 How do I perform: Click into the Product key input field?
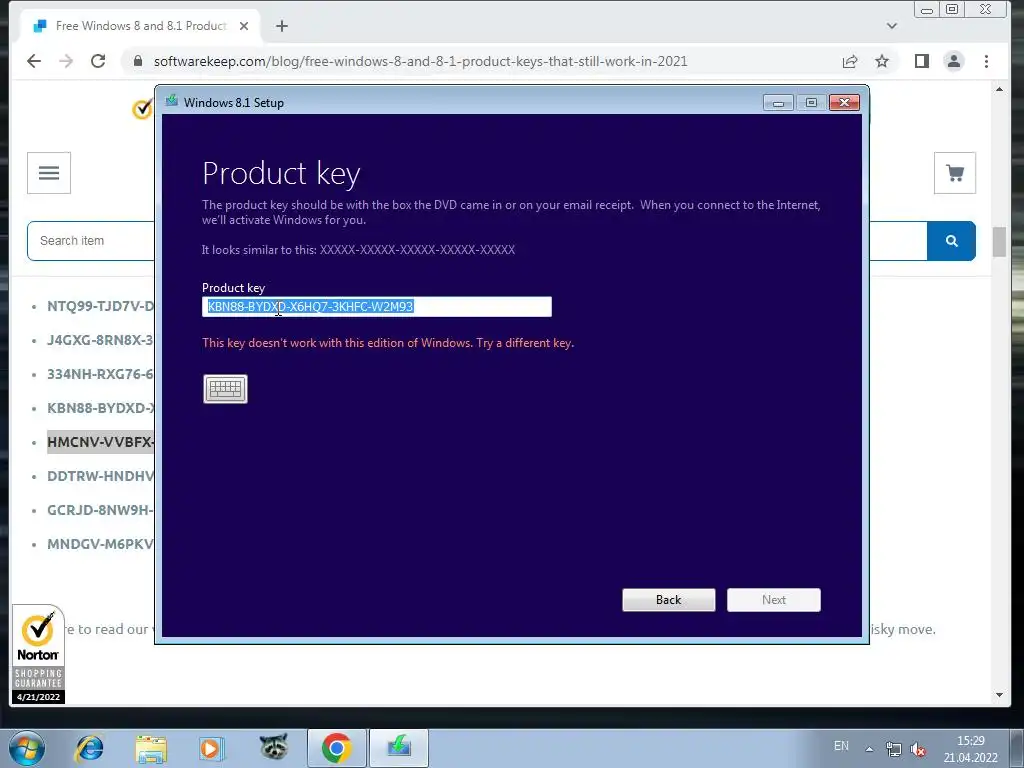pyautogui.click(x=377, y=306)
